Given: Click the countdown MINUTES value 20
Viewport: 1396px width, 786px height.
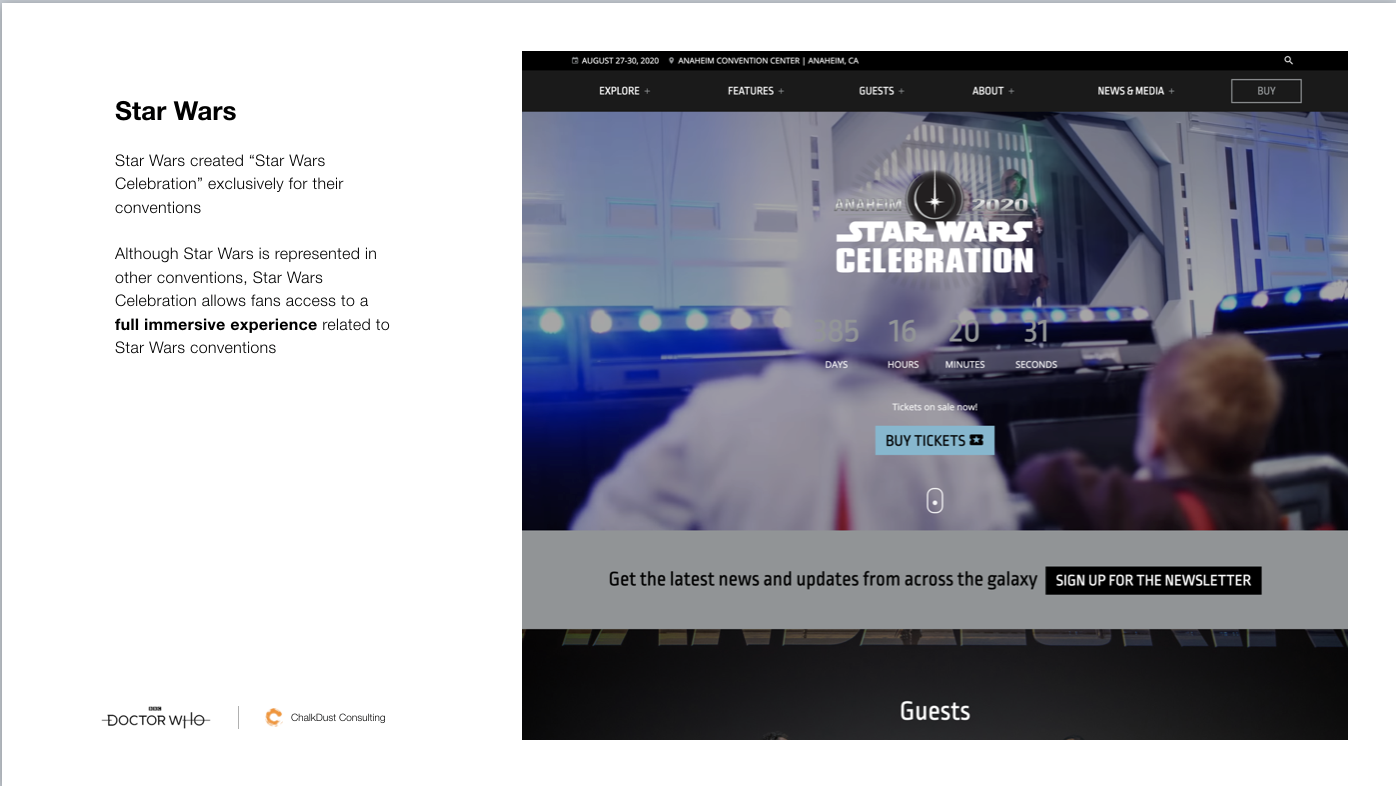Looking at the screenshot, I should pyautogui.click(x=964, y=331).
